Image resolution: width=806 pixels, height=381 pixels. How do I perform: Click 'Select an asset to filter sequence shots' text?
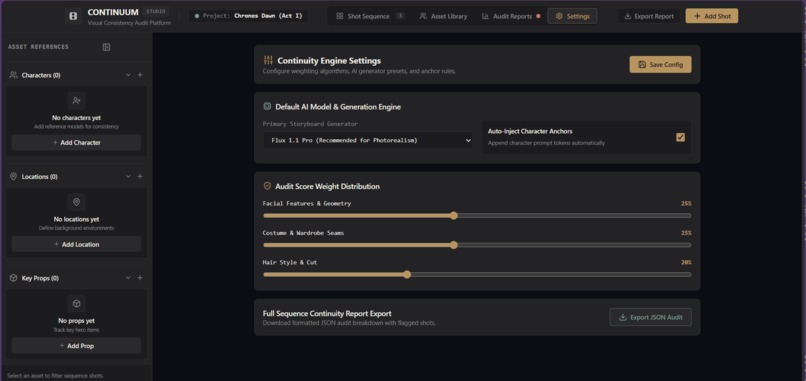point(56,376)
